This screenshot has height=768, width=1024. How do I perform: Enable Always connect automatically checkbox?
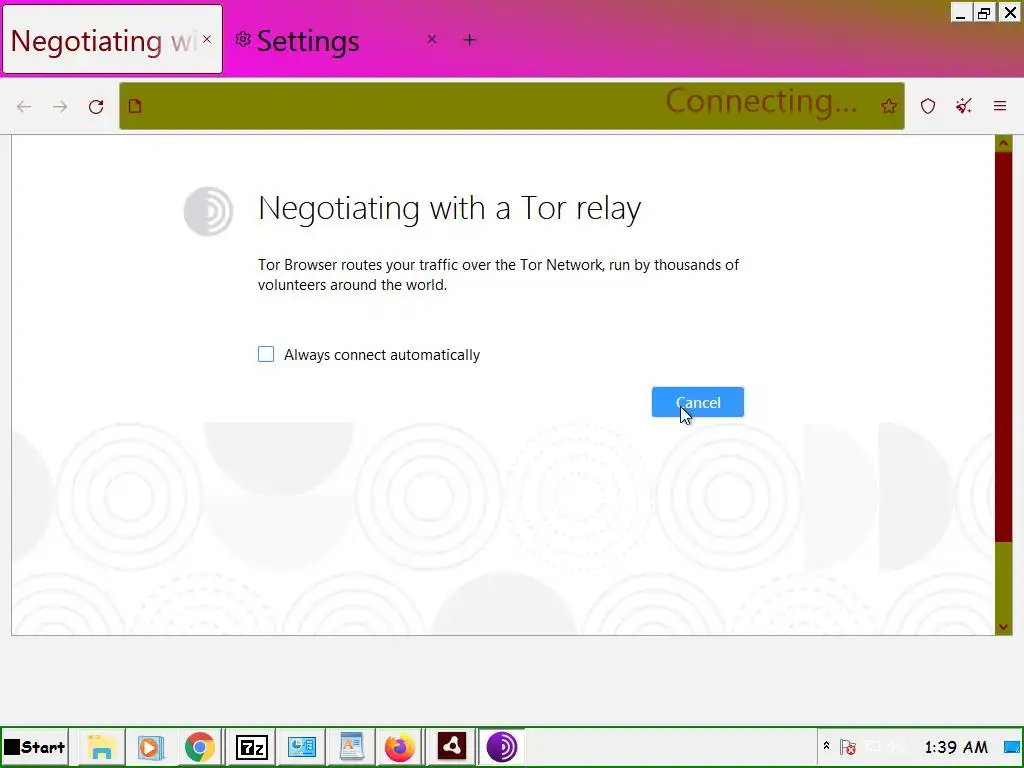click(266, 354)
